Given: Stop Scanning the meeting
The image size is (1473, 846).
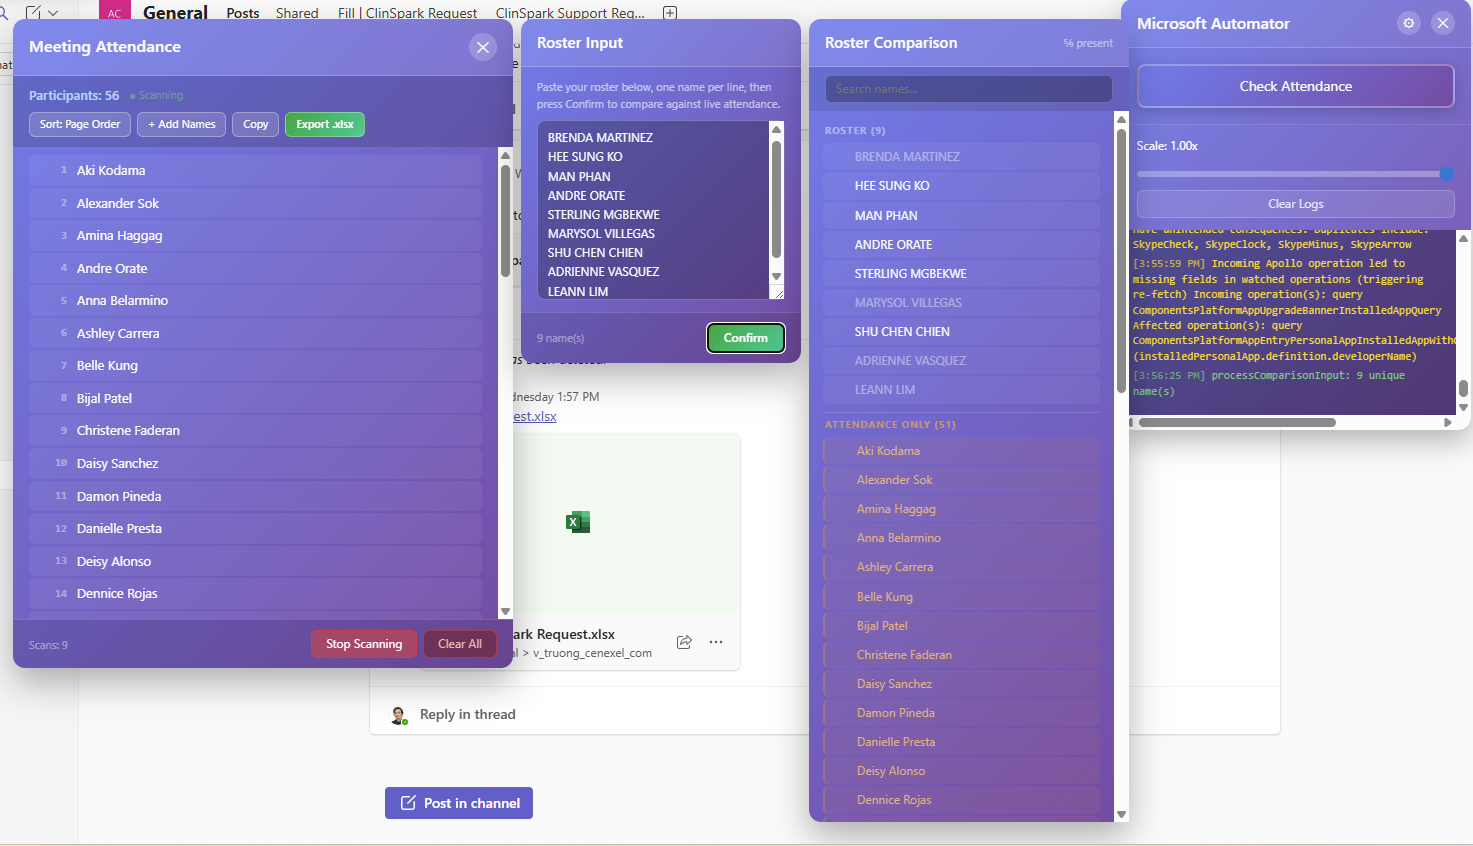Looking at the screenshot, I should 364,644.
